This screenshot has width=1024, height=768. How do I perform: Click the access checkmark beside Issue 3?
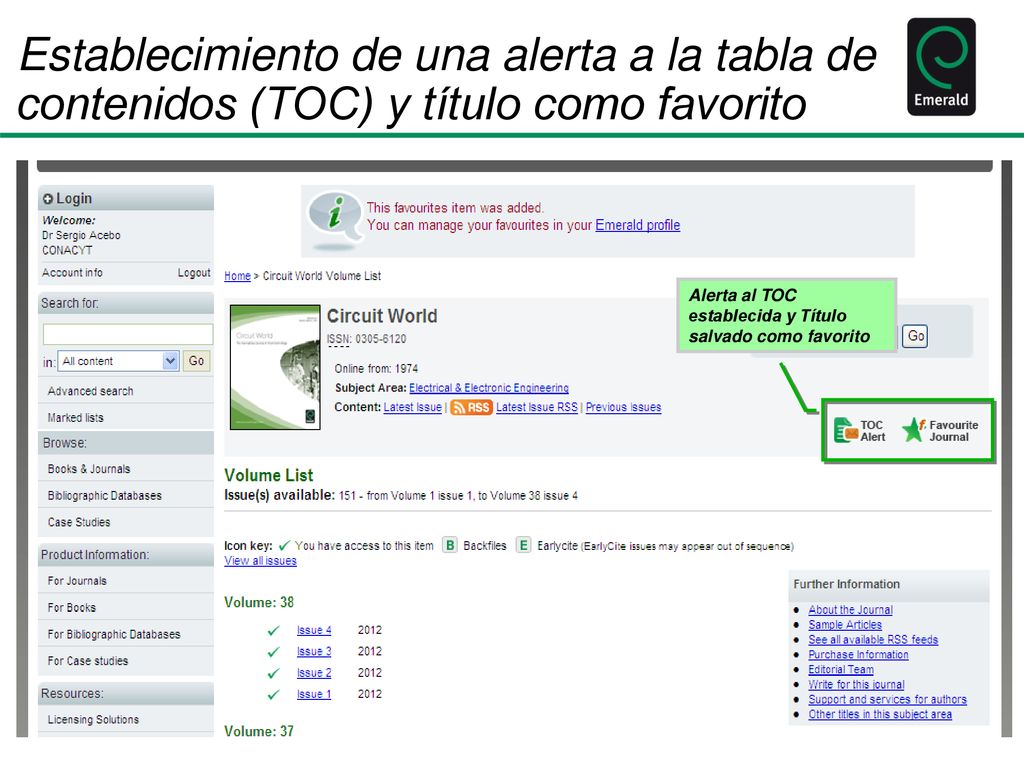pyautogui.click(x=274, y=652)
